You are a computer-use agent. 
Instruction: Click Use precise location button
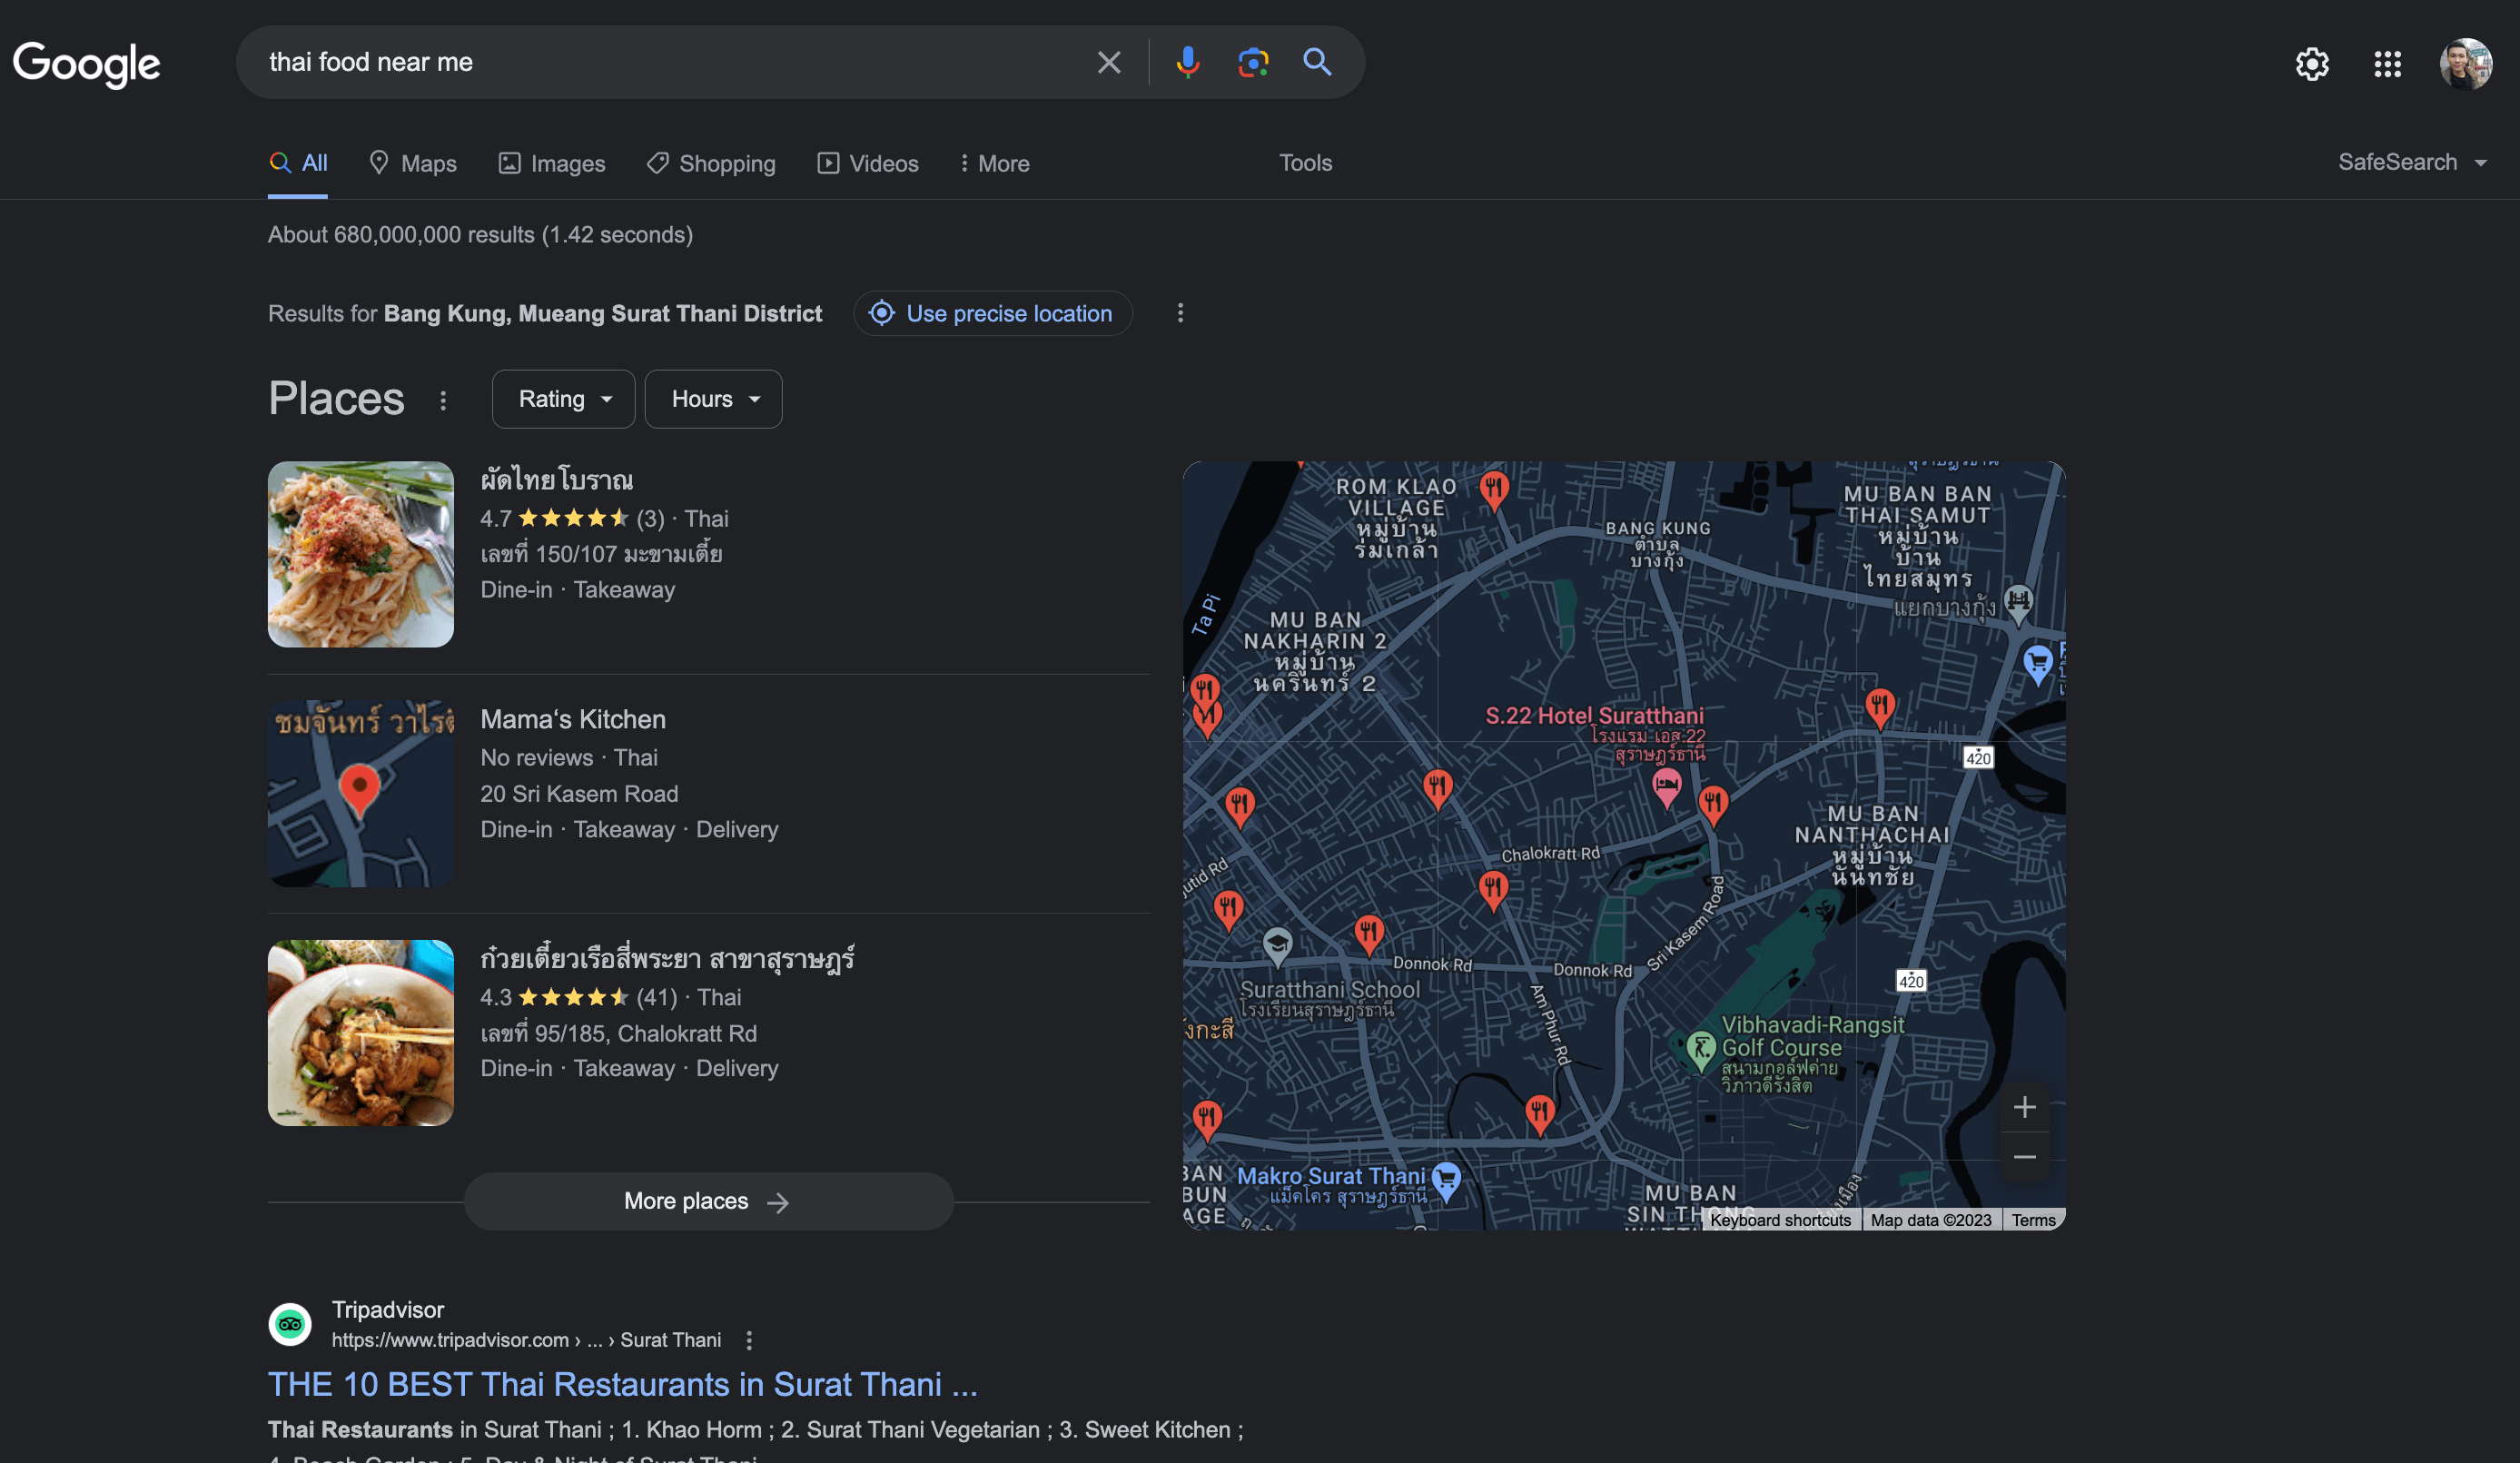point(992,313)
